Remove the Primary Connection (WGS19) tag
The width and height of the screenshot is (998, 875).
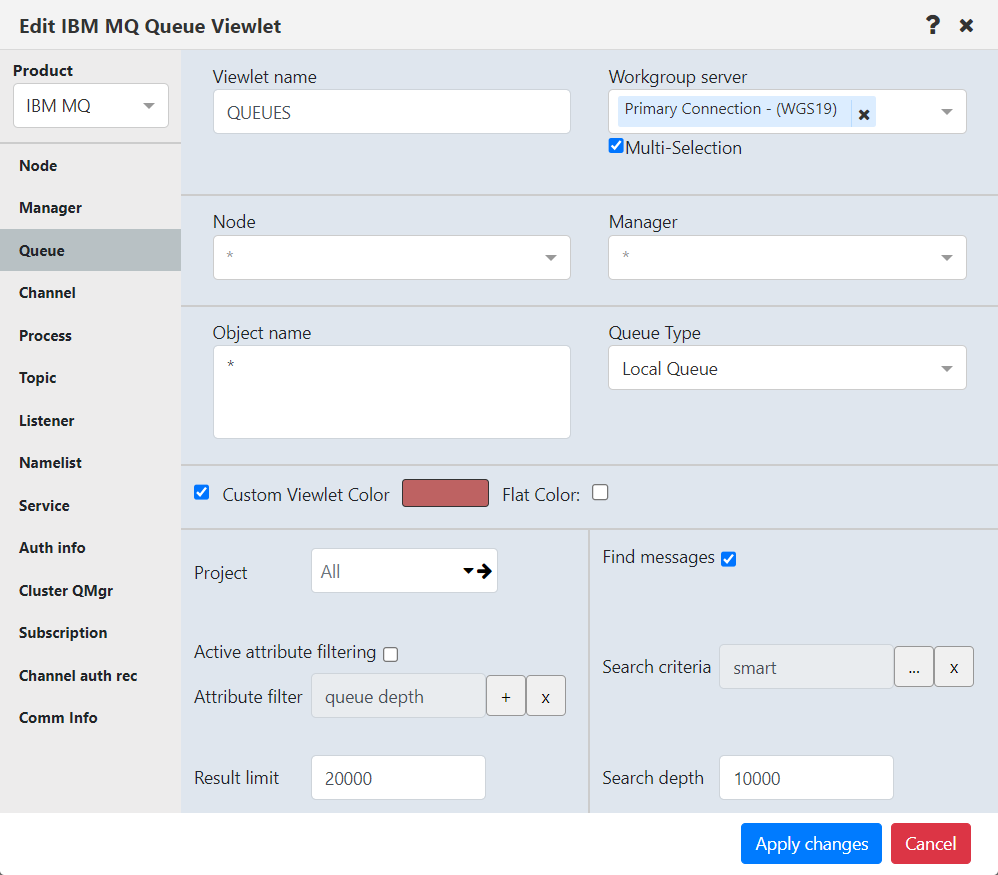click(x=864, y=115)
